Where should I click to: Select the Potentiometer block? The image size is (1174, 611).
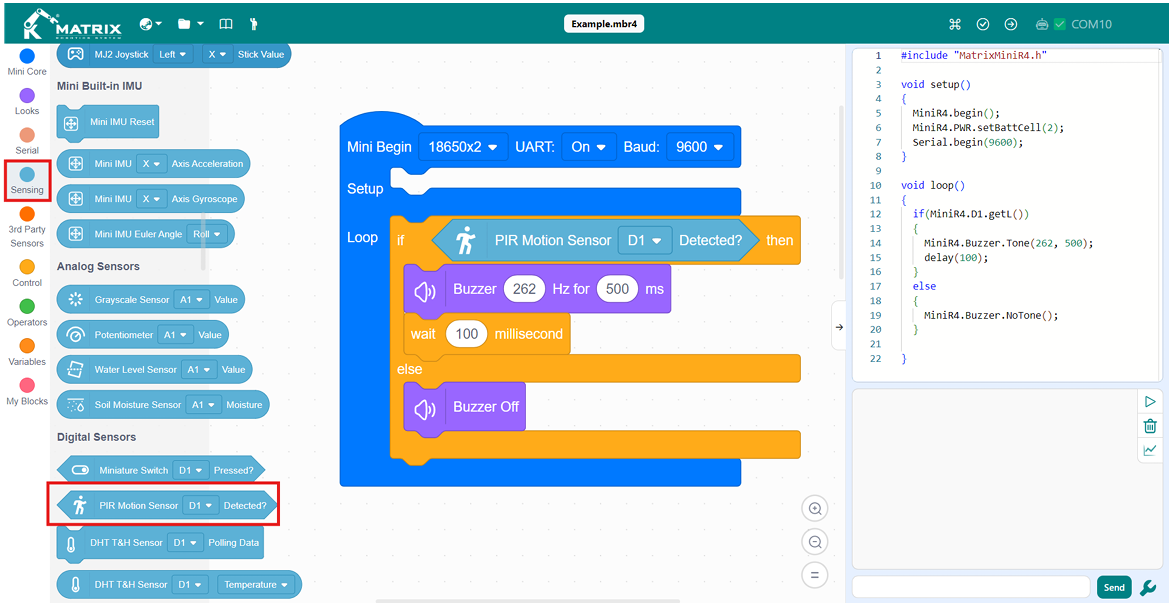(142, 335)
